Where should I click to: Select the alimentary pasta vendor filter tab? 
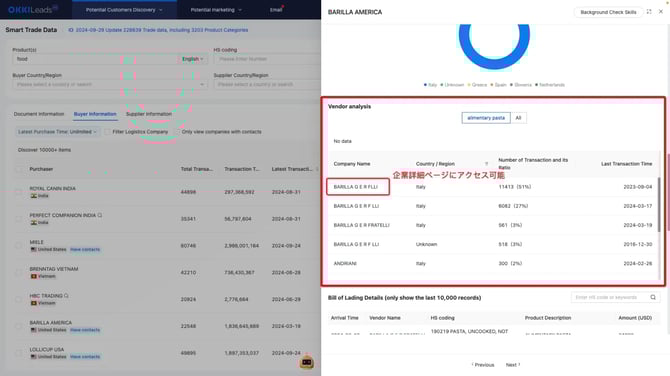click(486, 118)
